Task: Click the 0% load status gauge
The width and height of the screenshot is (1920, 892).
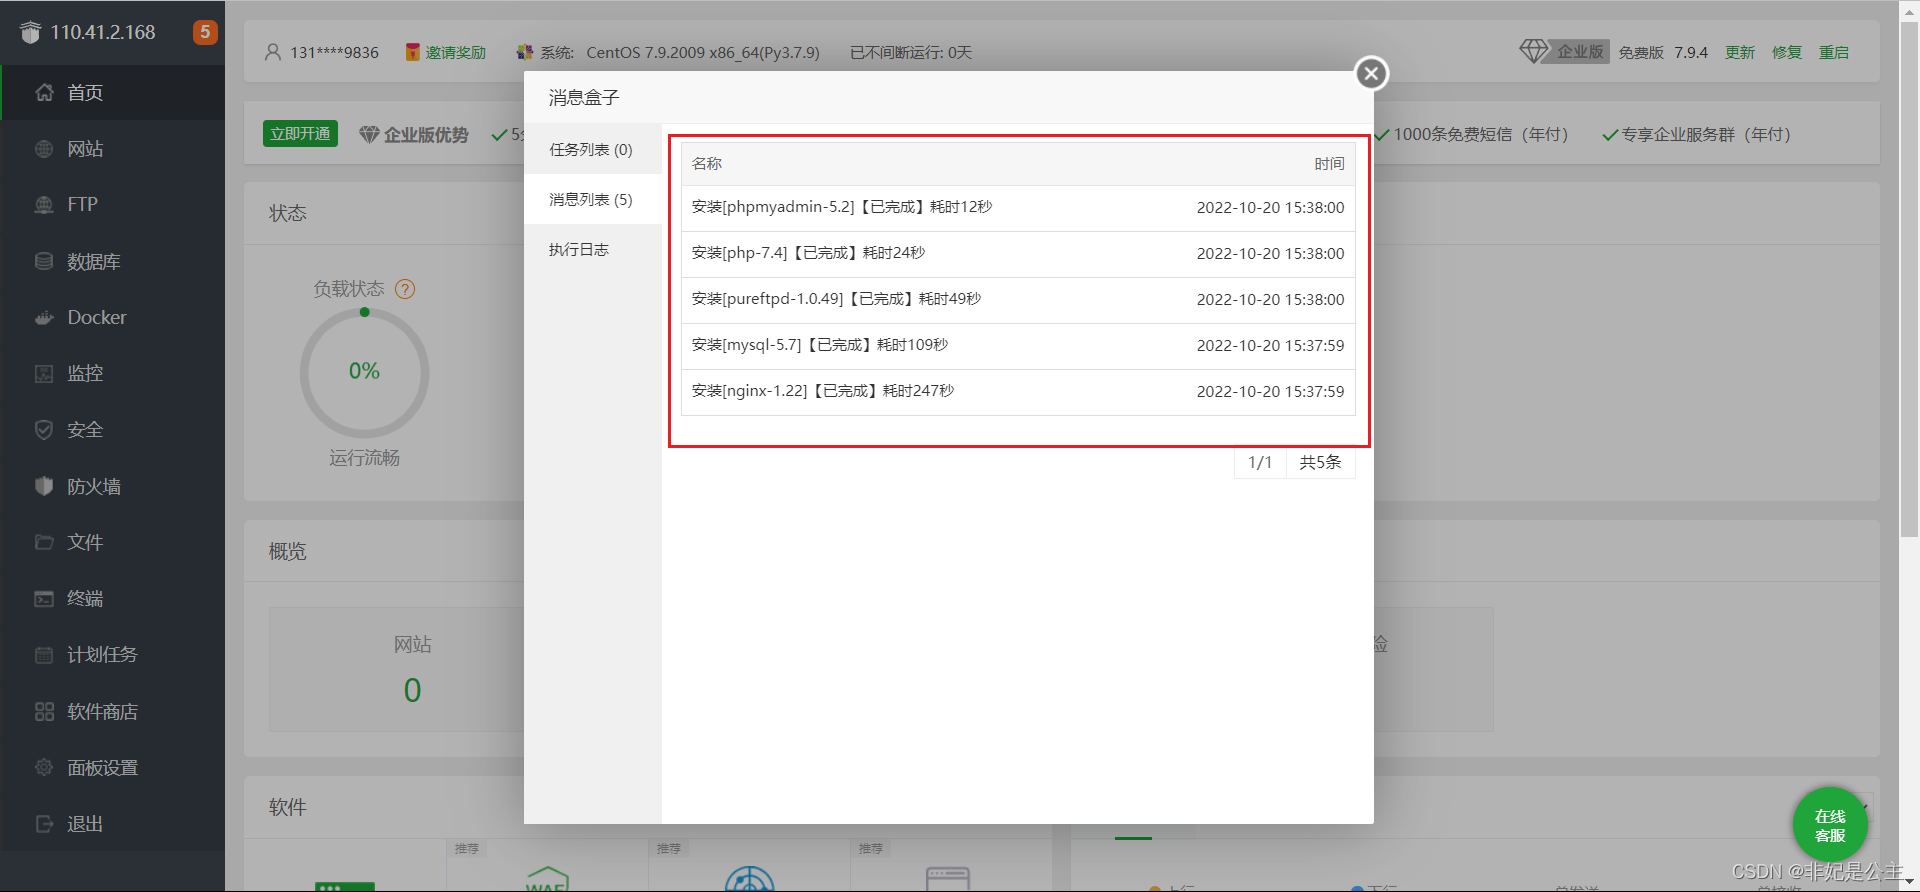Action: [x=365, y=372]
